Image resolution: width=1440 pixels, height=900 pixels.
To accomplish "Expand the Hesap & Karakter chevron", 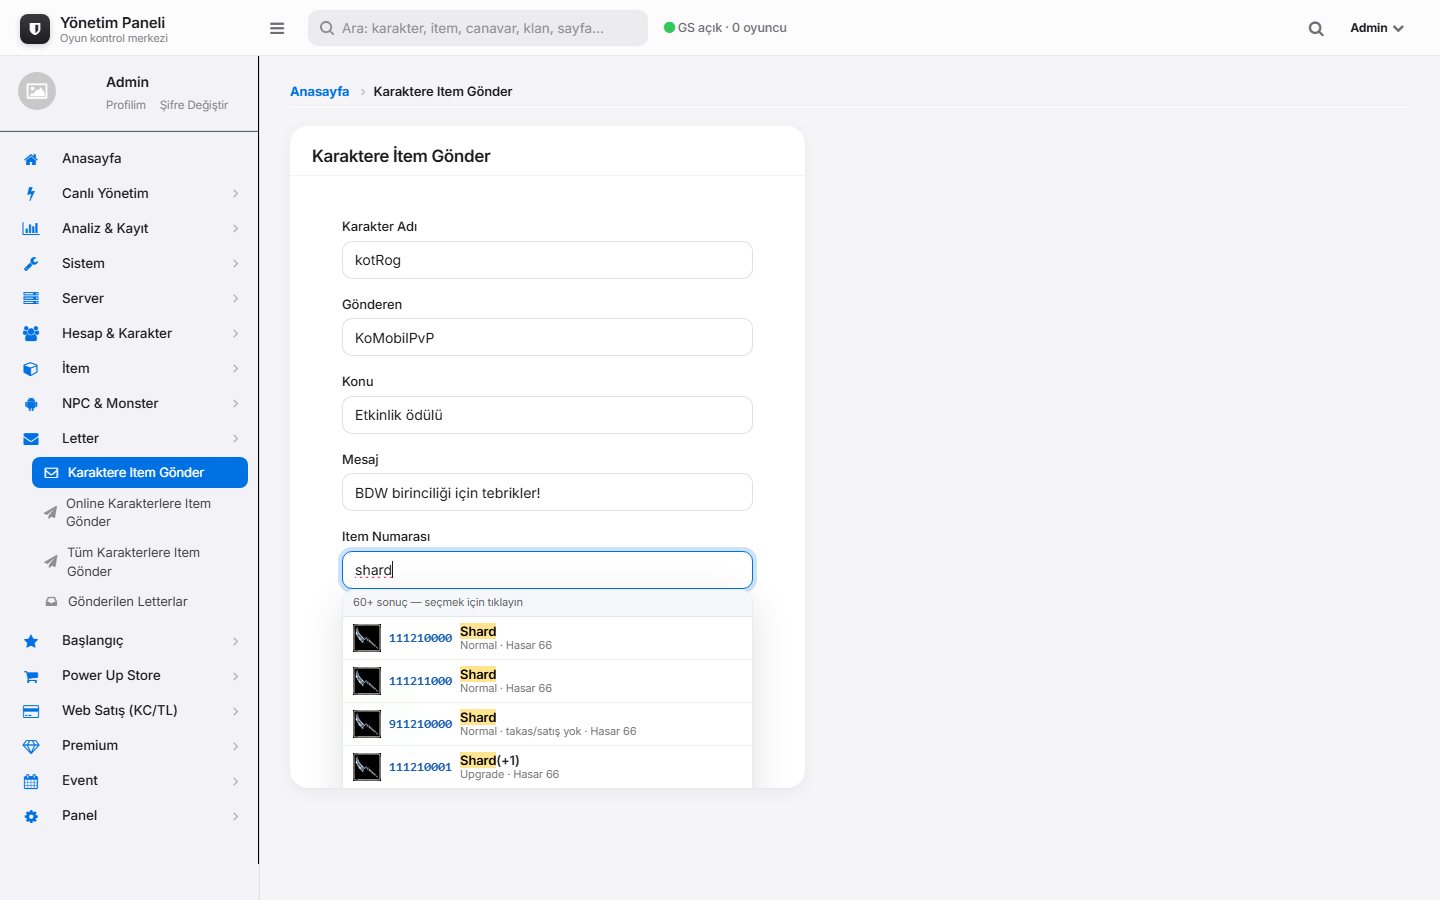I will tap(236, 334).
